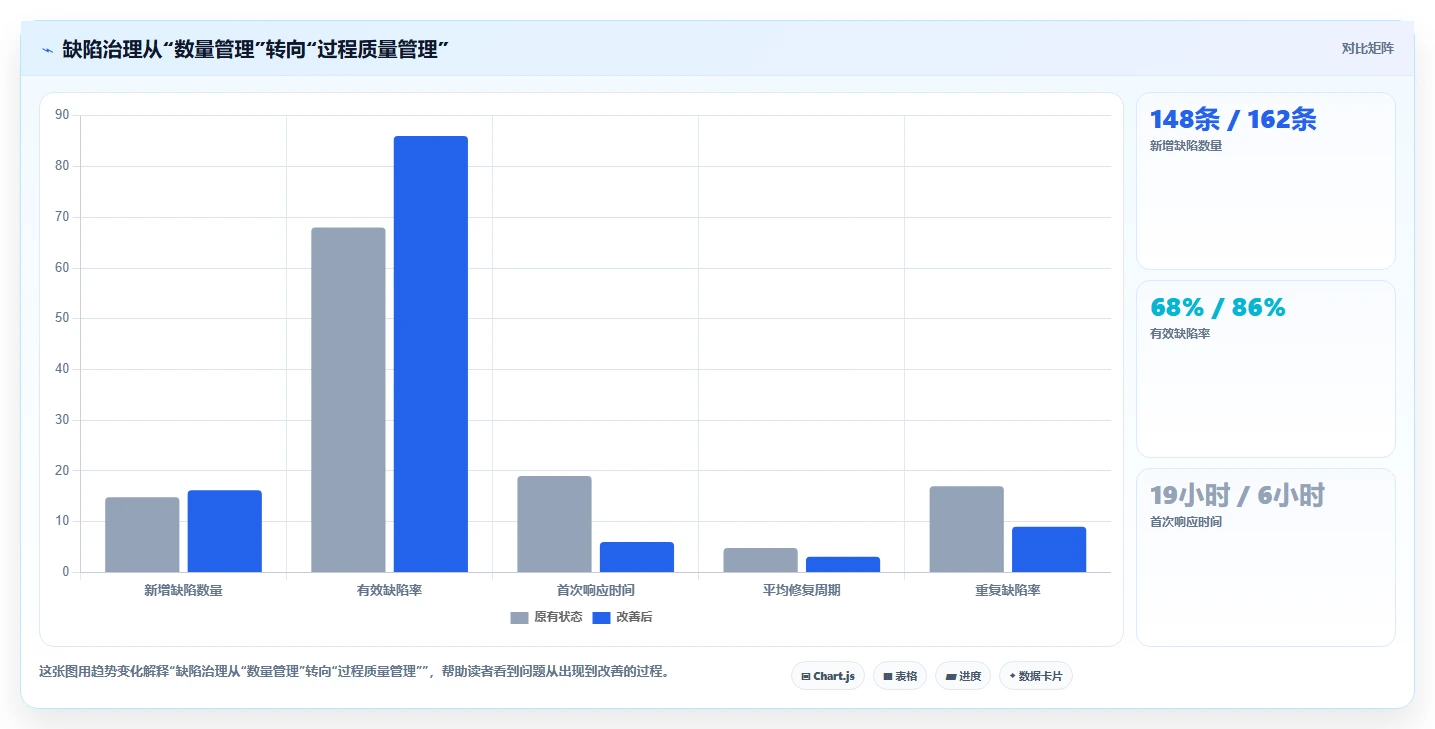
Task: Click the 进度 tag pill
Action: (x=963, y=676)
